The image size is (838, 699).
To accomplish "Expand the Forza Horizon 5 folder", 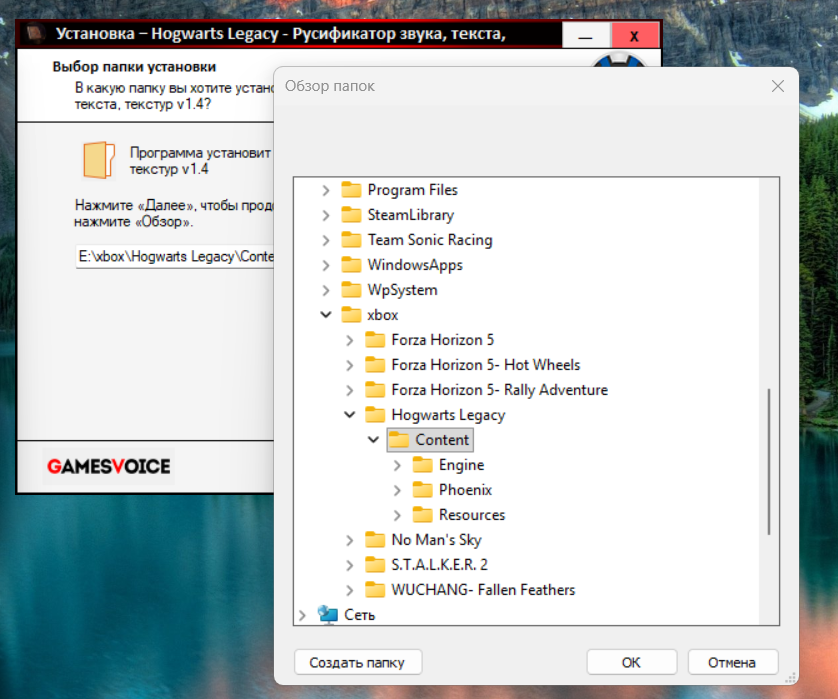I will coord(349,340).
